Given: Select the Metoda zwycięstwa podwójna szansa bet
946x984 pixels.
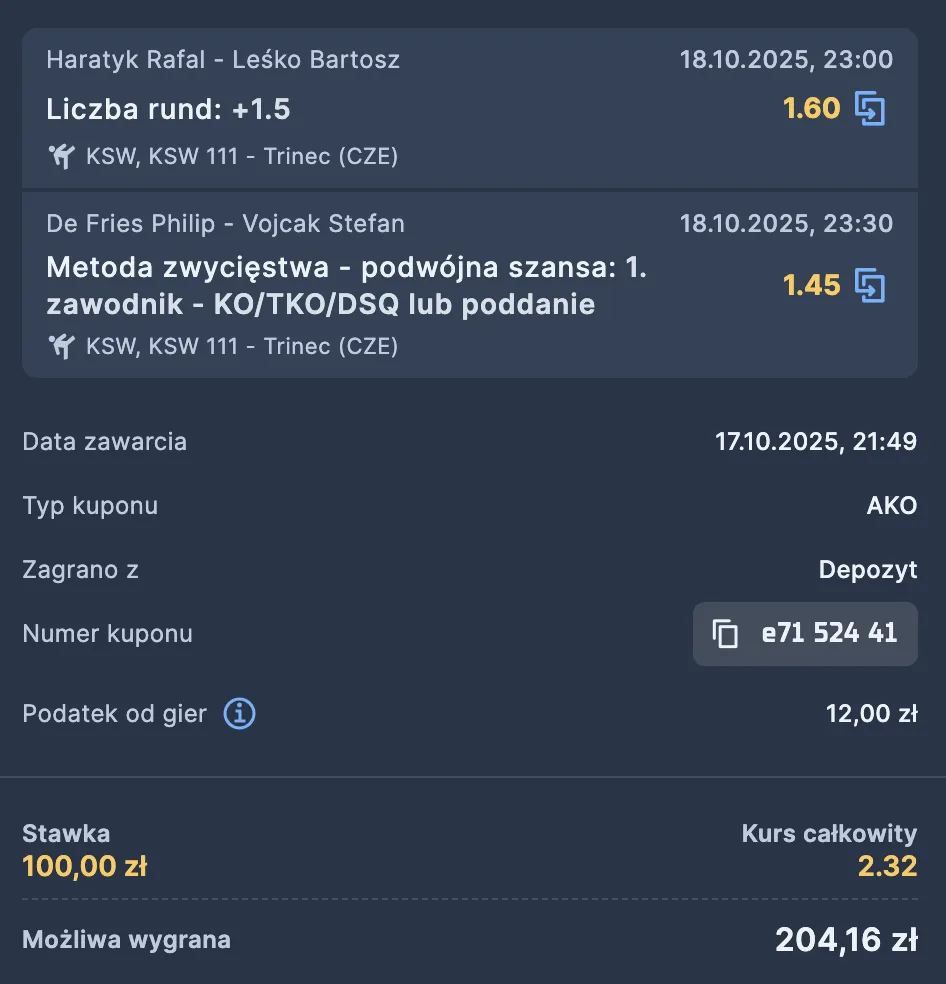Looking at the screenshot, I should pyautogui.click(x=346, y=286).
